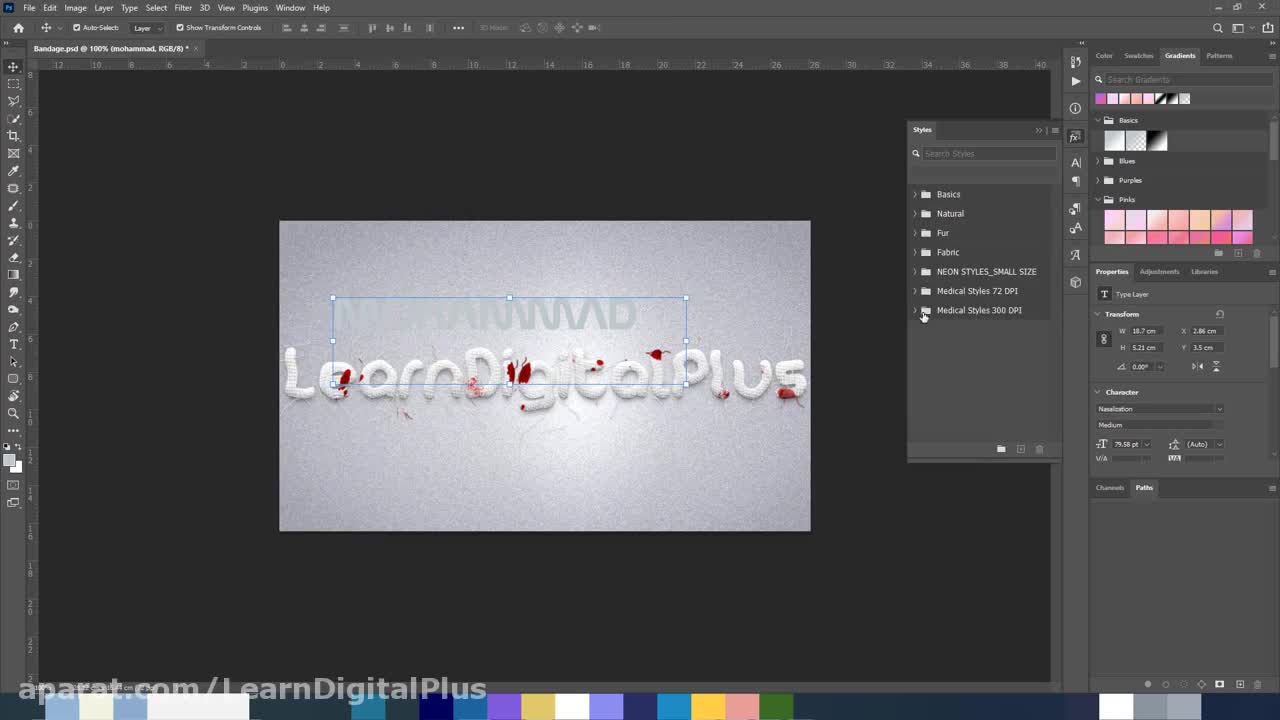
Task: Pick the Eyedropper tool
Action: (x=13, y=171)
